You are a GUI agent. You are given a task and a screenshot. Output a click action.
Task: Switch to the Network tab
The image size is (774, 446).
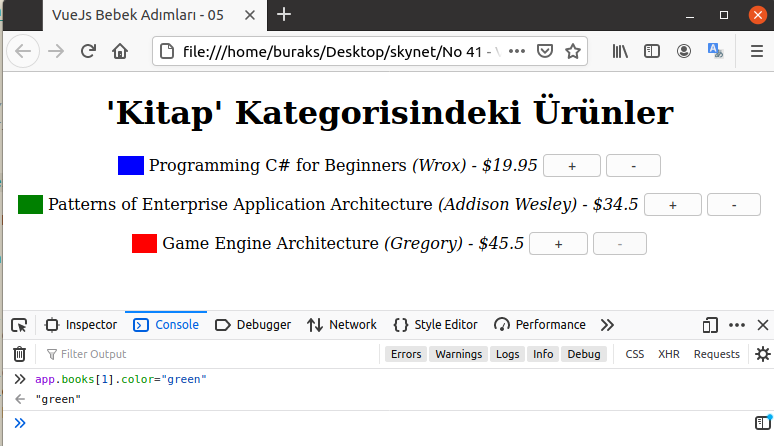(x=342, y=325)
